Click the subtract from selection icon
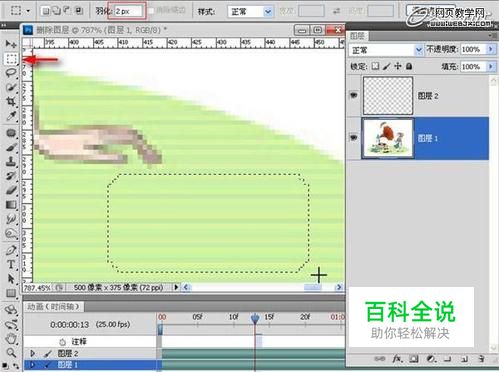 pyautogui.click(x=68, y=11)
